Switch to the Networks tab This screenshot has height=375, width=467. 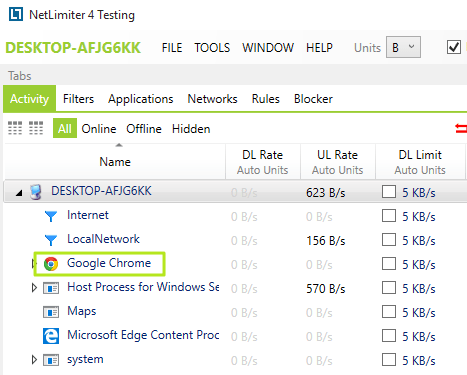[x=212, y=99]
